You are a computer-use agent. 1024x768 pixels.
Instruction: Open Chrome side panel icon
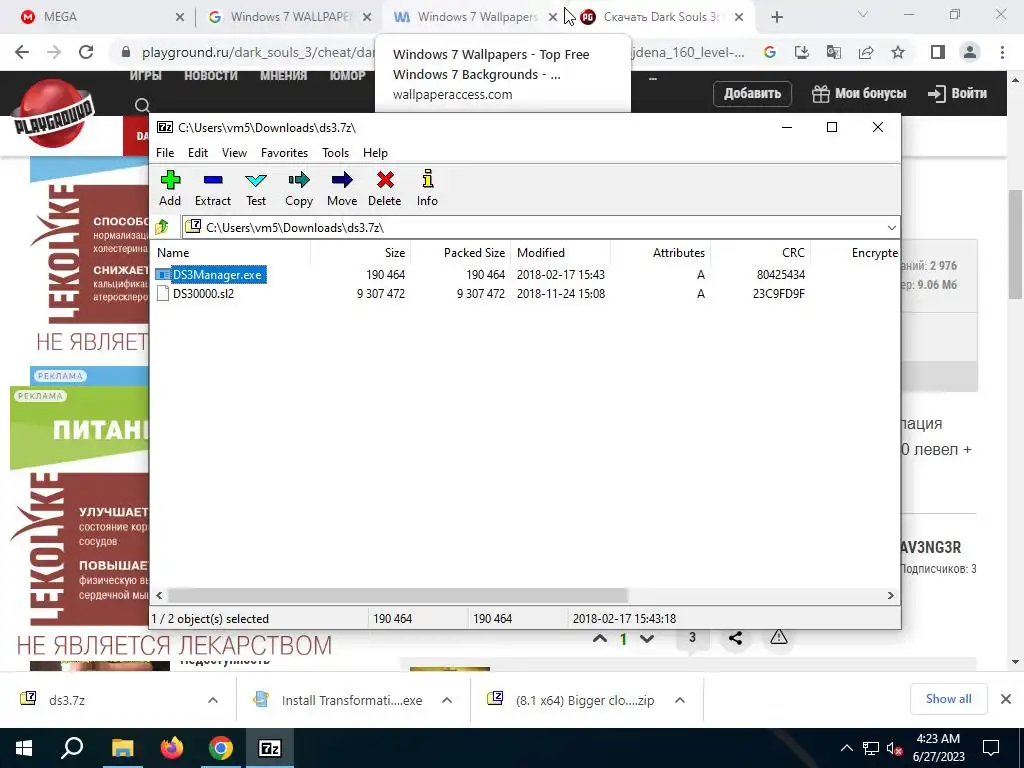938,52
